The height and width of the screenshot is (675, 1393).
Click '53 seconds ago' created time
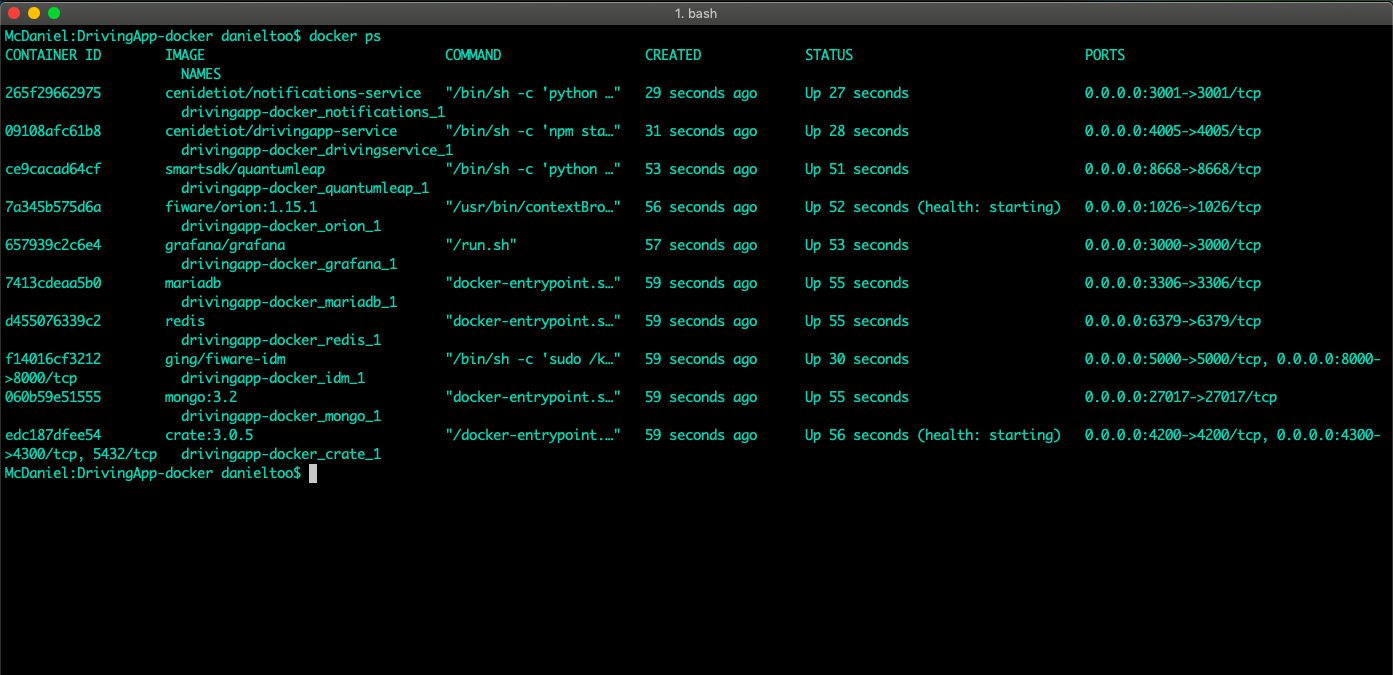click(701, 169)
